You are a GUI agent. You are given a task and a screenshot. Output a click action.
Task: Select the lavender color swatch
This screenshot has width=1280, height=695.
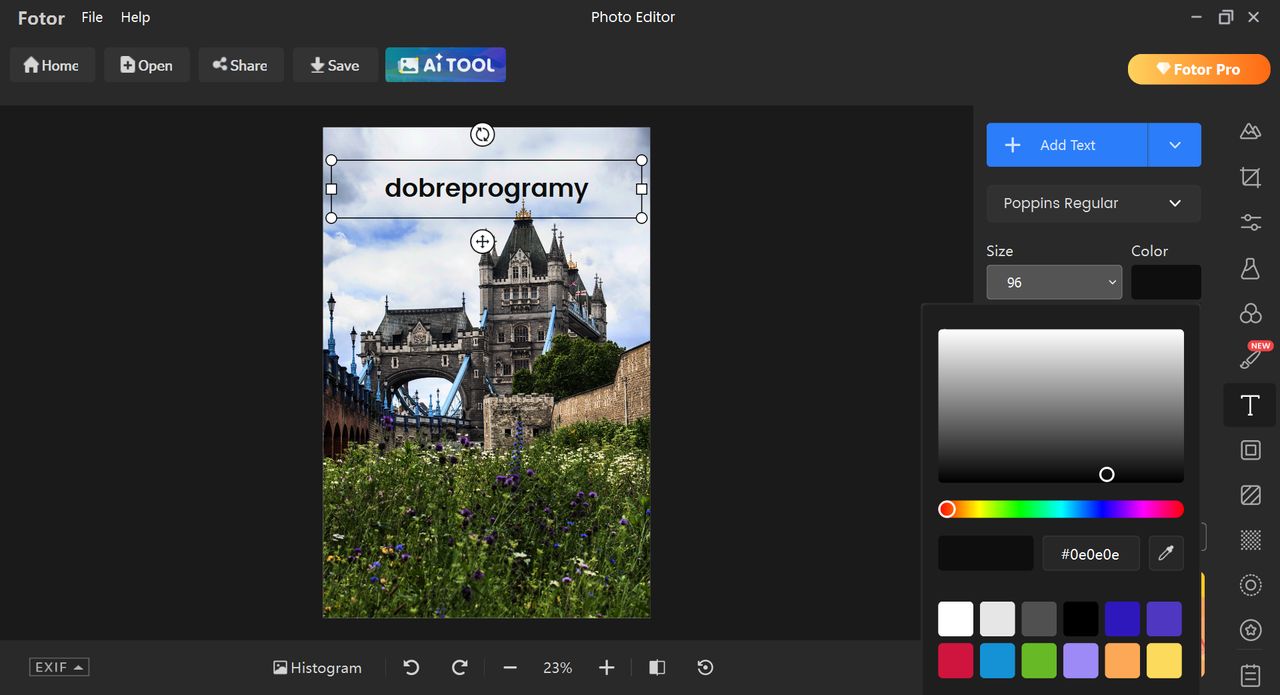1081,660
